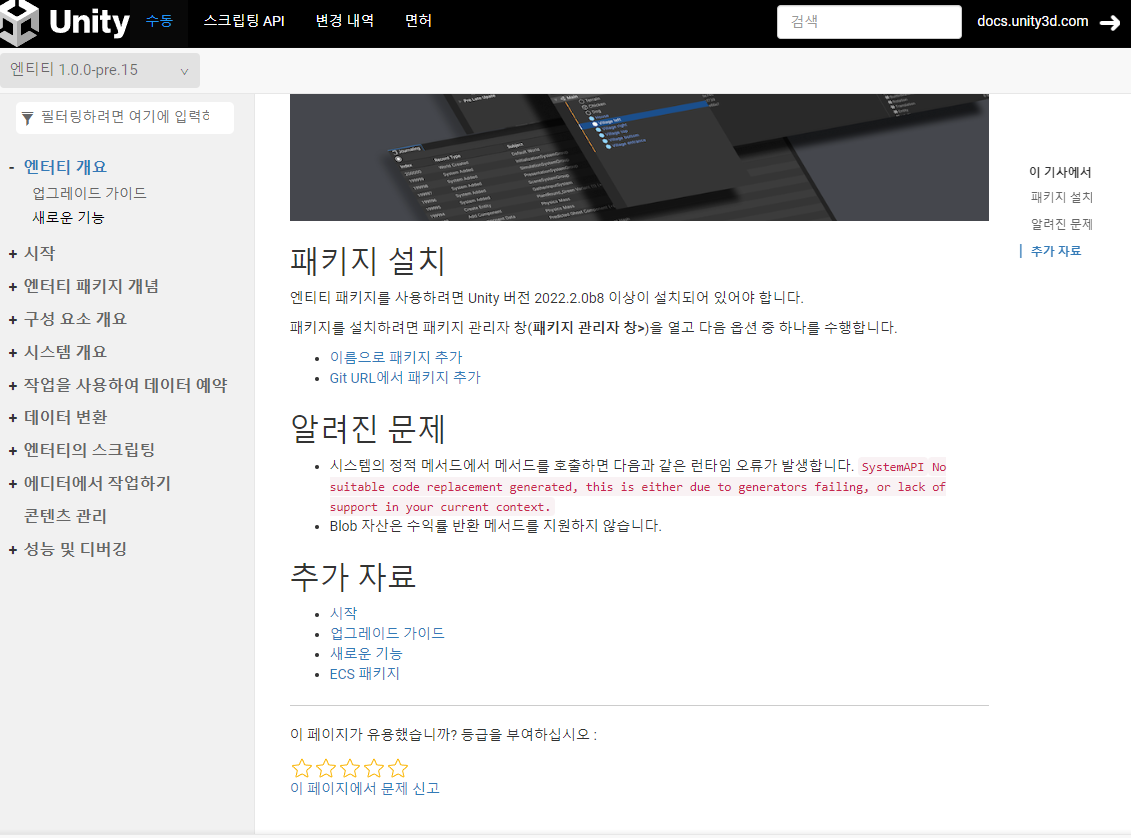Open the Git URL에서 패키지 추가 link

pos(405,377)
